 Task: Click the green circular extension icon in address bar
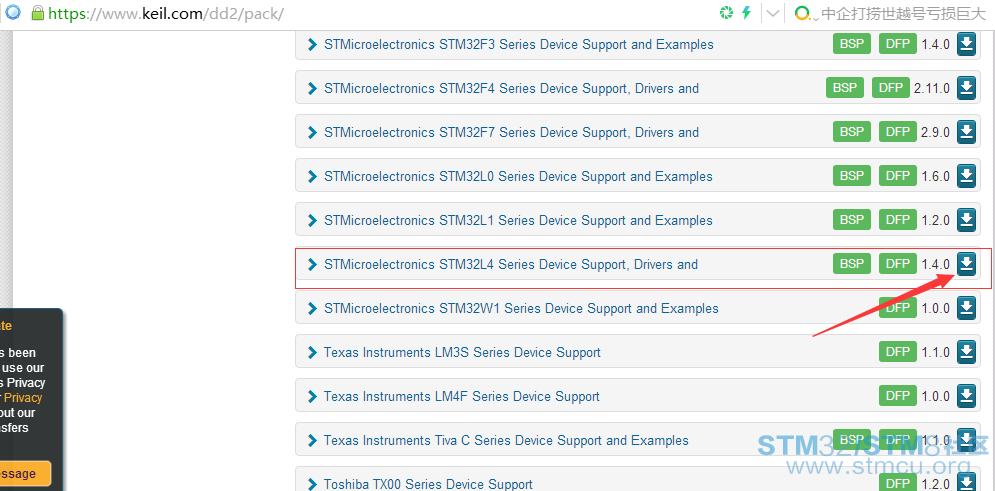pyautogui.click(x=726, y=13)
